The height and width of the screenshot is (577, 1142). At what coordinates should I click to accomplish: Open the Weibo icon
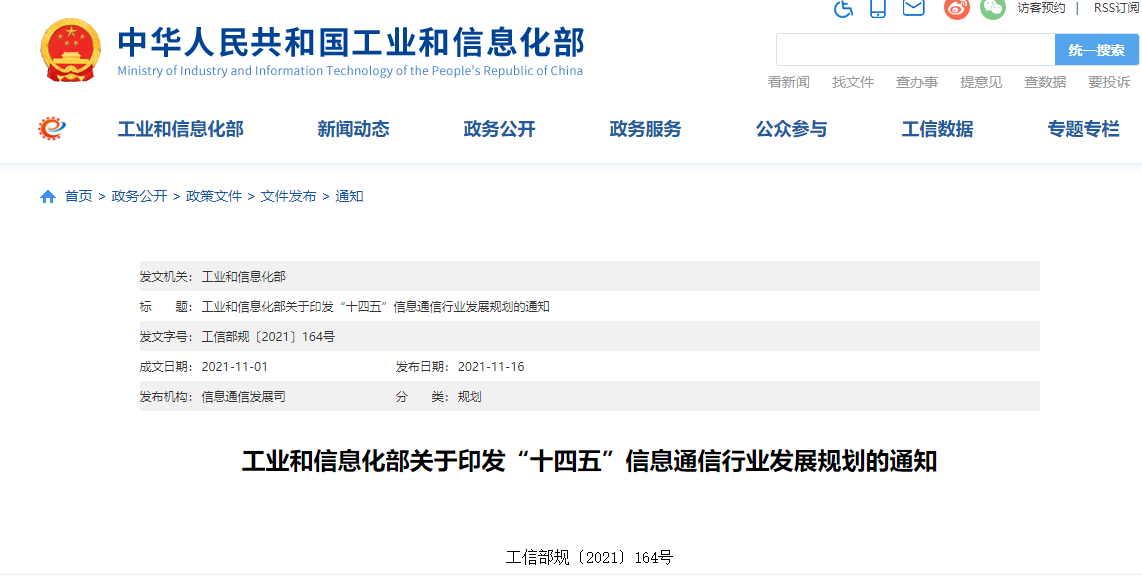click(957, 8)
